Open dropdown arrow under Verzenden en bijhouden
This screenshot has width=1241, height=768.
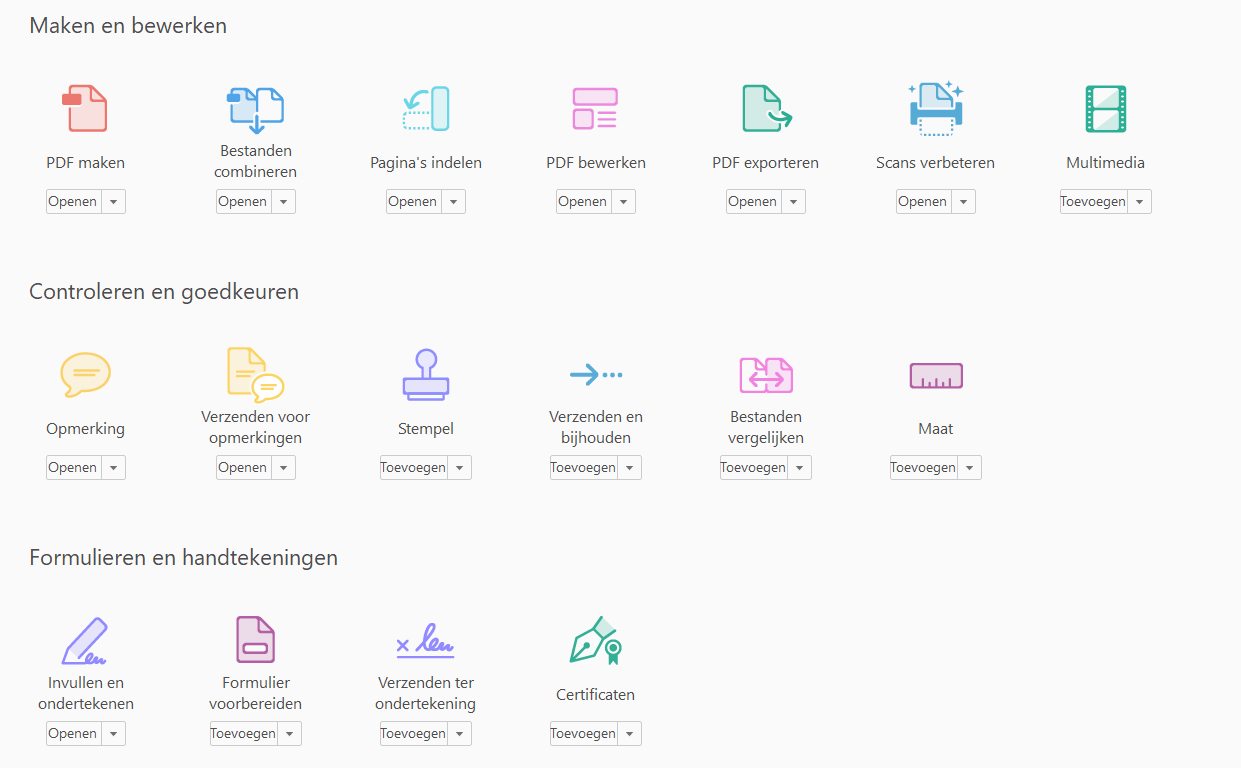[x=629, y=468]
